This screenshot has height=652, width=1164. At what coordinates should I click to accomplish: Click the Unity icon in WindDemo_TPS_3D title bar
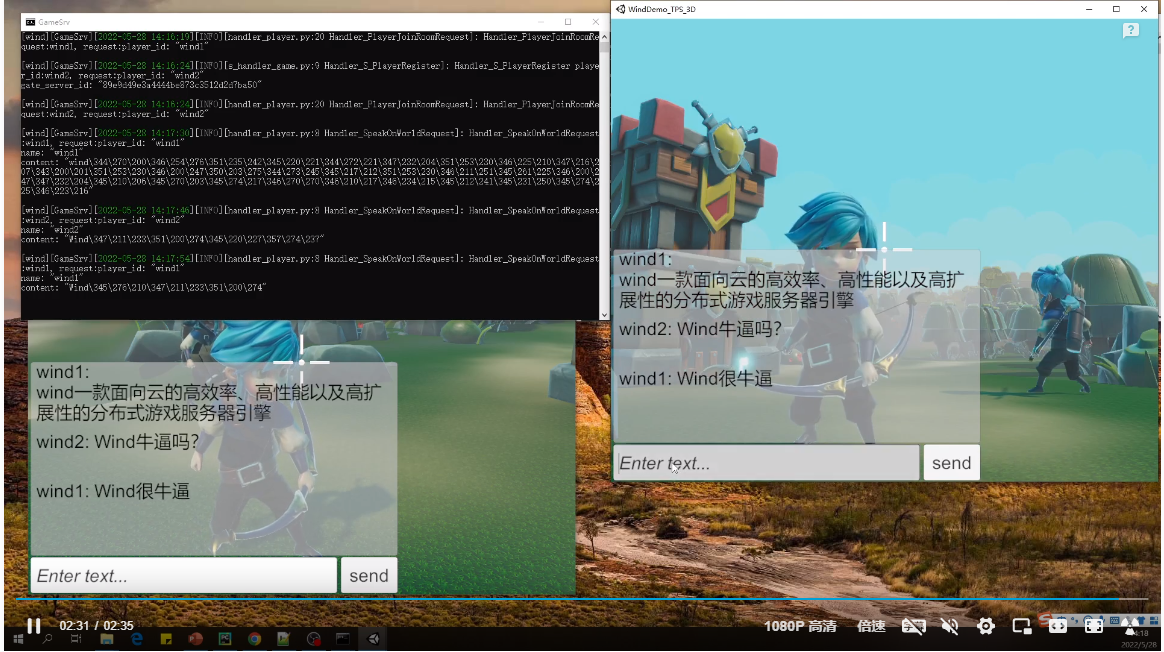click(x=620, y=9)
